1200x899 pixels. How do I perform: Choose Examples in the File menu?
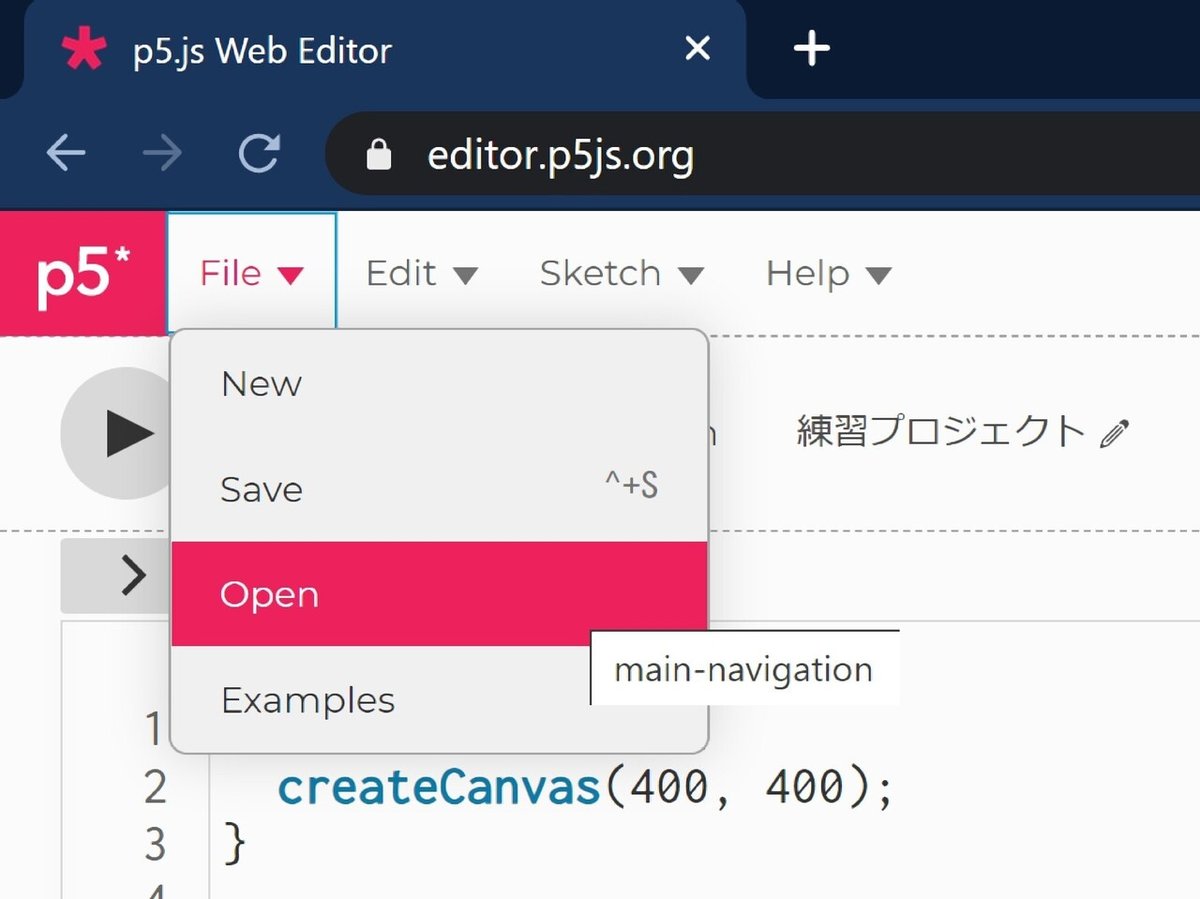pos(308,700)
